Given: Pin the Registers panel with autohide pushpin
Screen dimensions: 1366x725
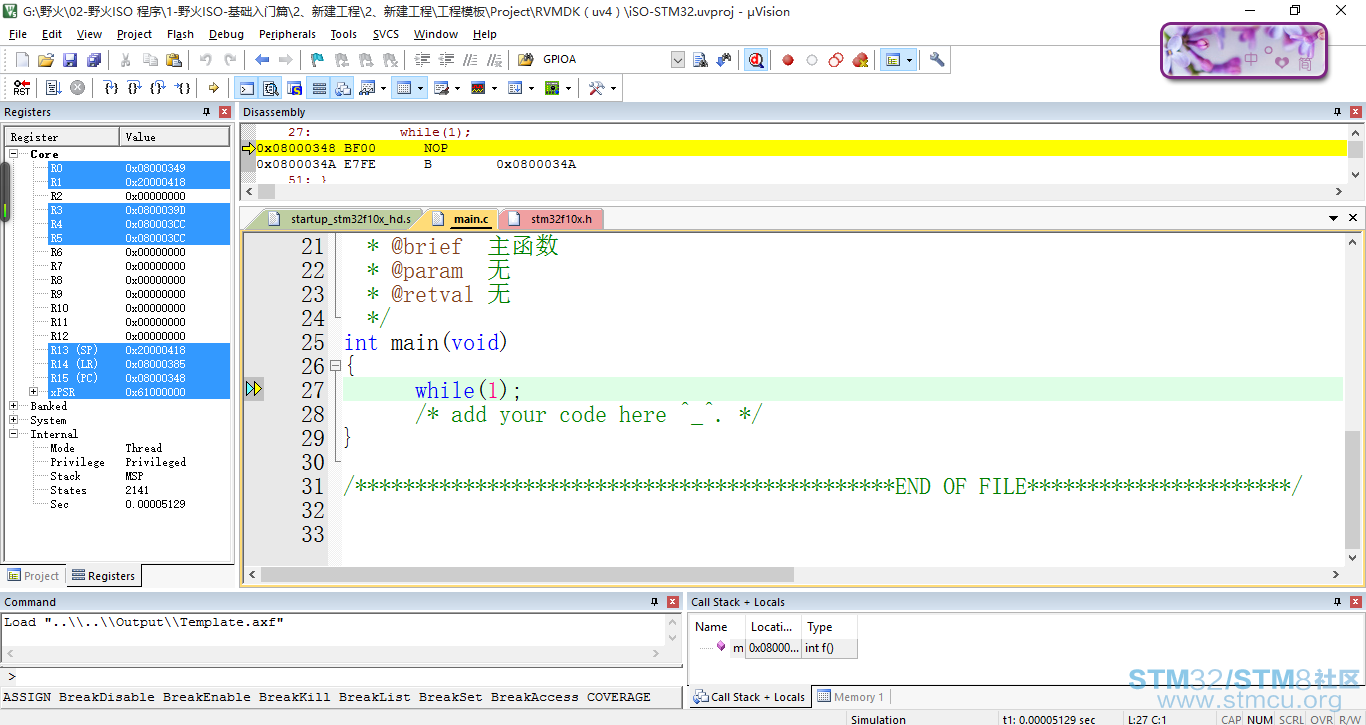Looking at the screenshot, I should coord(207,112).
